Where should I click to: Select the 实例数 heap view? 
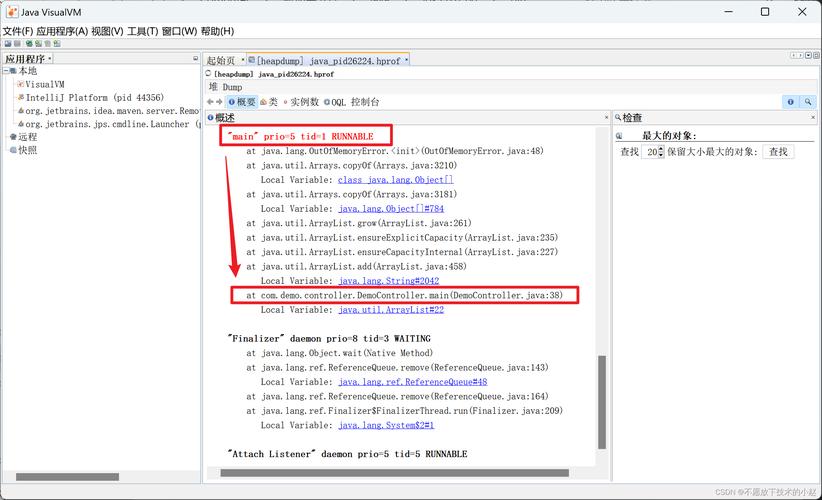pyautogui.click(x=301, y=102)
